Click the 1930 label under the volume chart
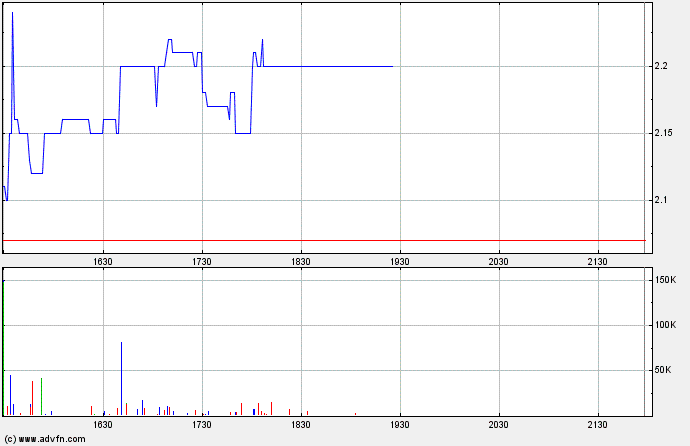The width and height of the screenshot is (690, 446). [399, 425]
